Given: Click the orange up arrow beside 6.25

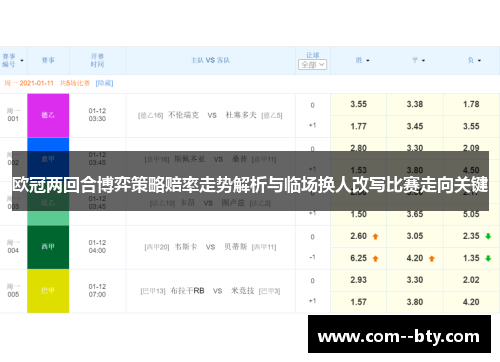Looking at the screenshot, I should click(x=375, y=258).
